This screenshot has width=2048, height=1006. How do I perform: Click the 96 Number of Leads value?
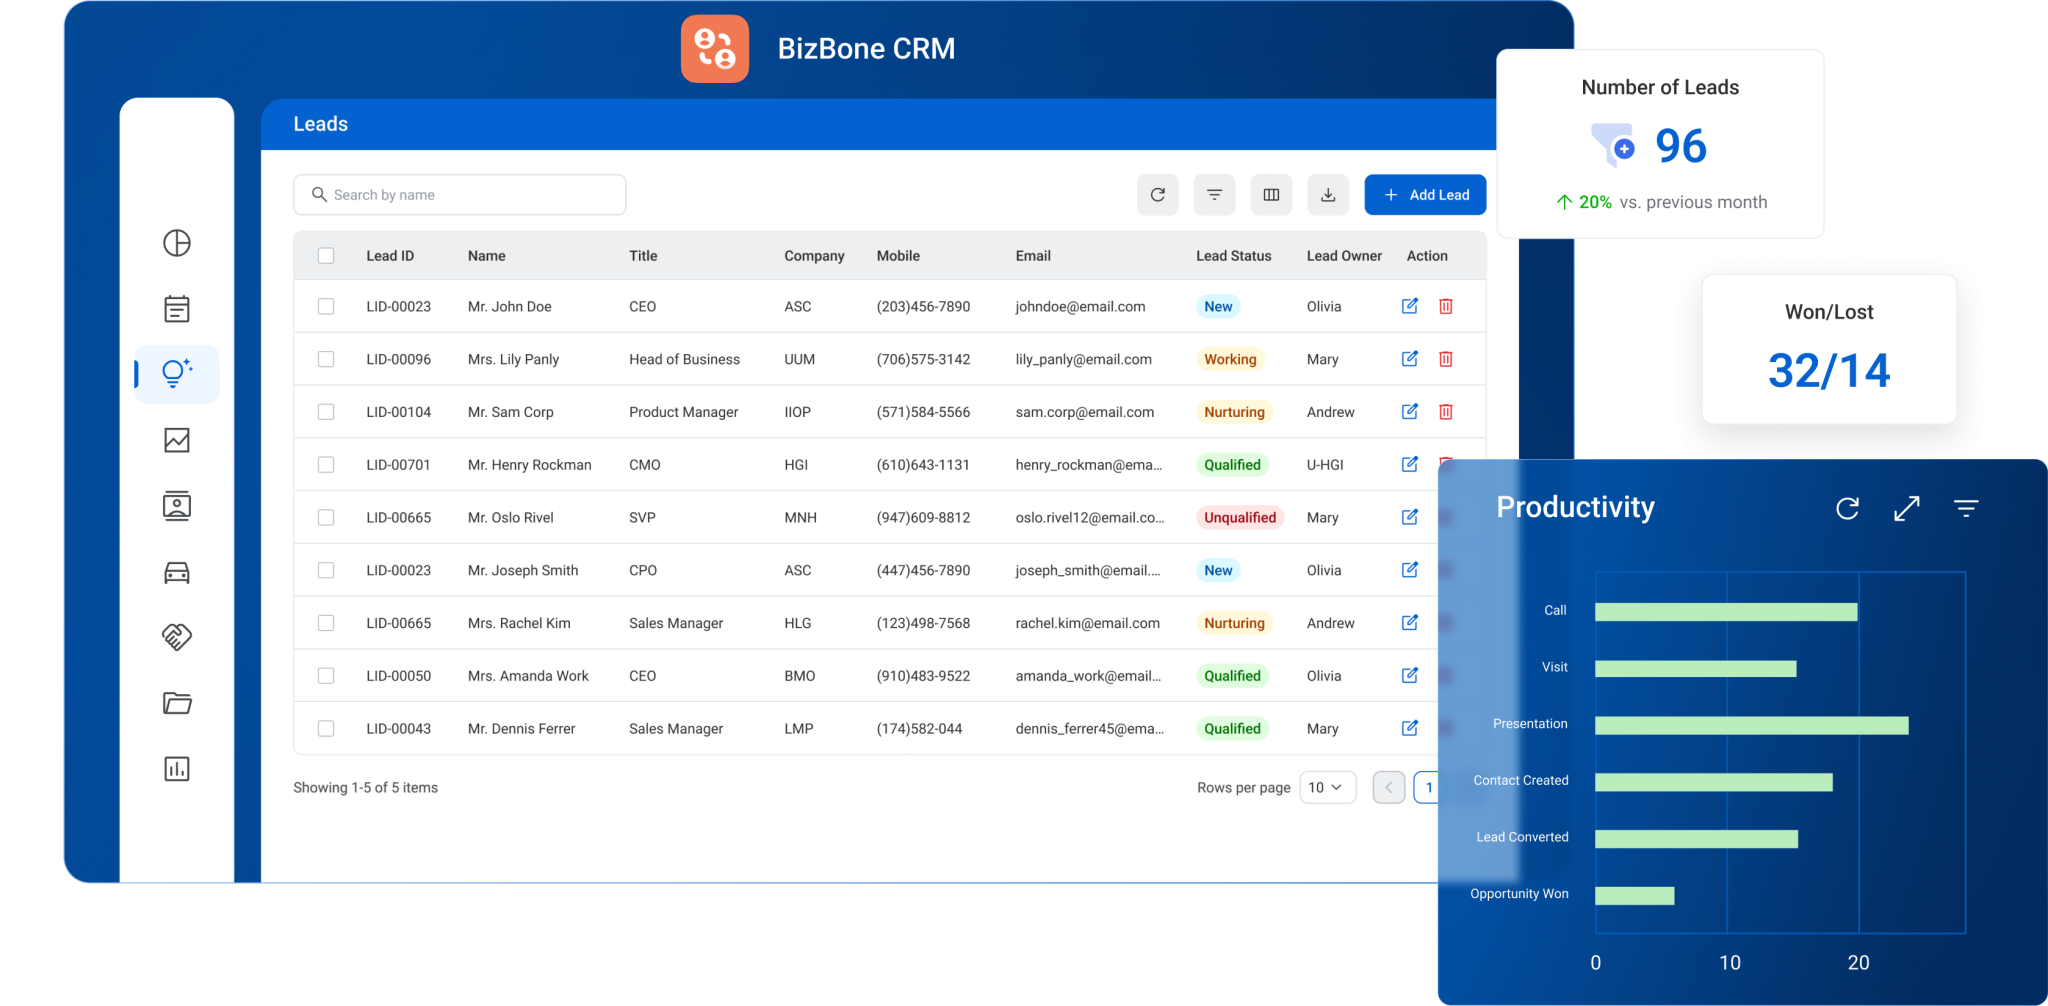1681,146
